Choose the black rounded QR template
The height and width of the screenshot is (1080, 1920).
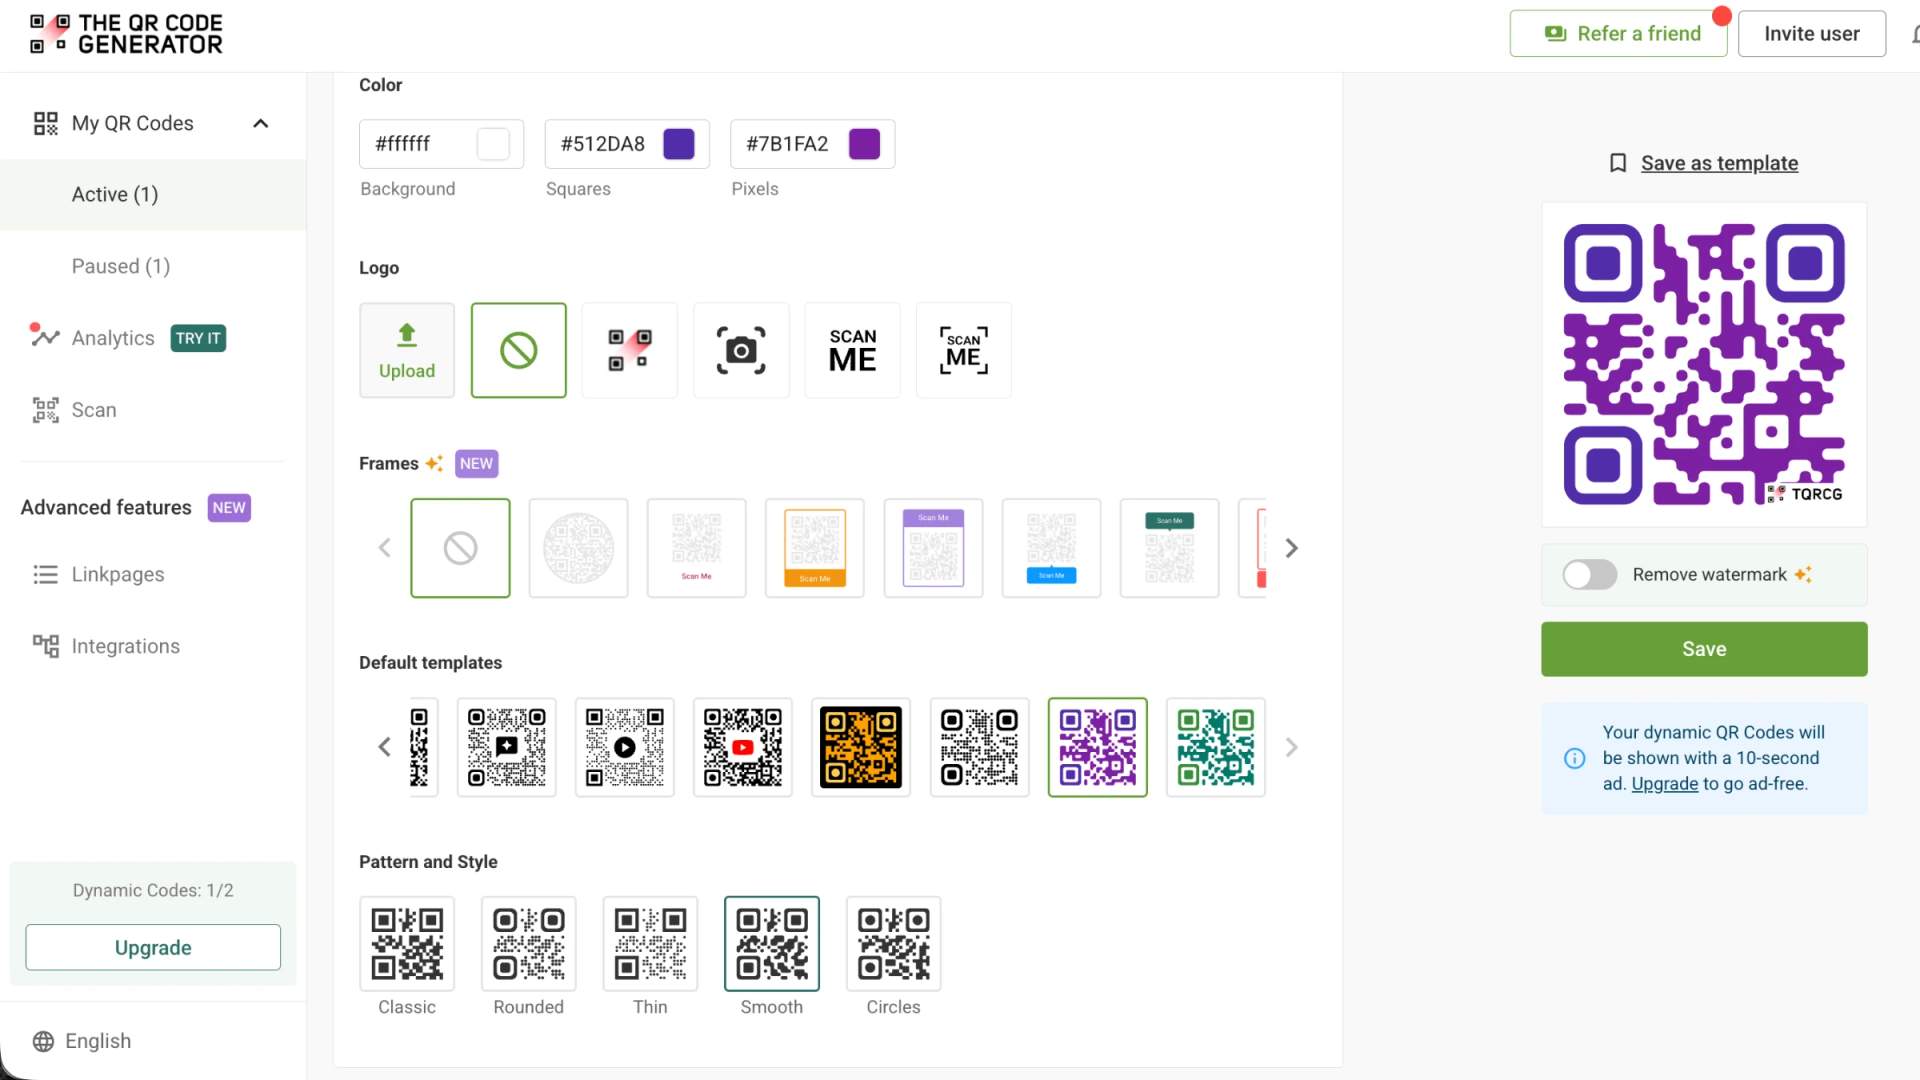[x=980, y=747]
